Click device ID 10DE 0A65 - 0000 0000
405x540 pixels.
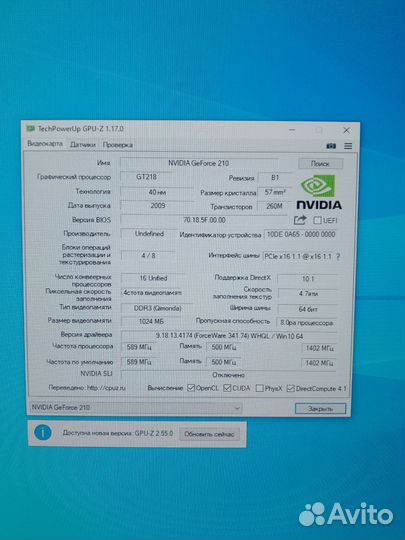click(300, 235)
